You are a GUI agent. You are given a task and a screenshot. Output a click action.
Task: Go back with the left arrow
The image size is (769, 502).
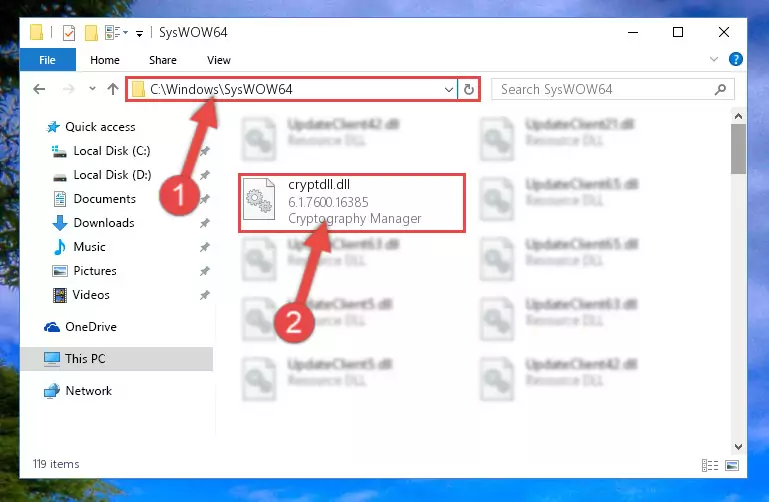(x=39, y=89)
